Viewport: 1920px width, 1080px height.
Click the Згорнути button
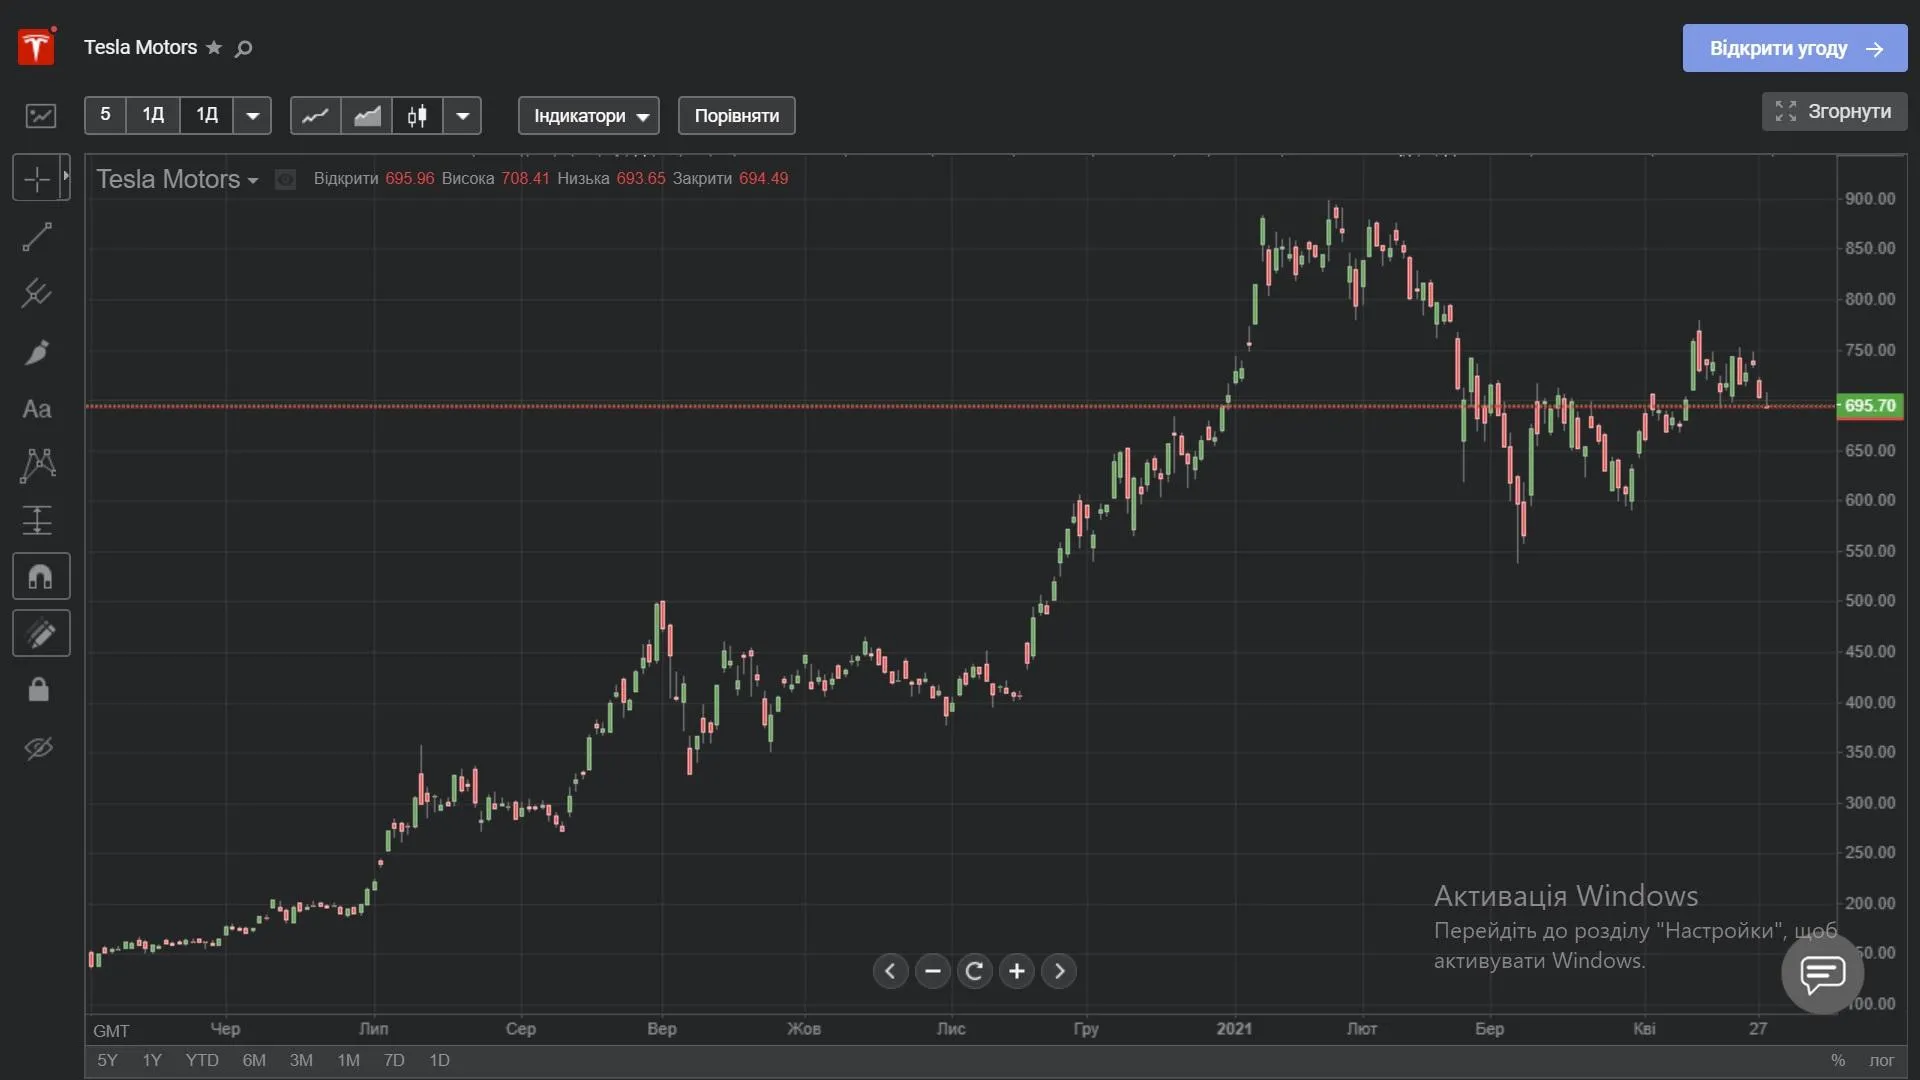[1835, 112]
